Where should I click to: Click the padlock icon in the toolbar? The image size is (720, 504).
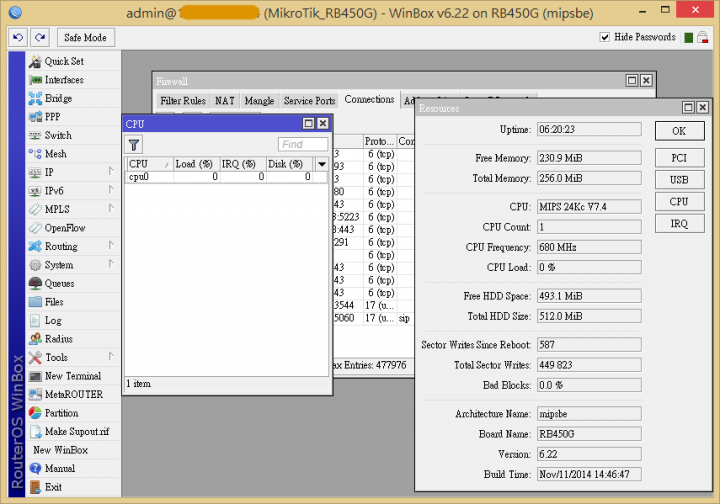pyautogui.click(x=702, y=37)
